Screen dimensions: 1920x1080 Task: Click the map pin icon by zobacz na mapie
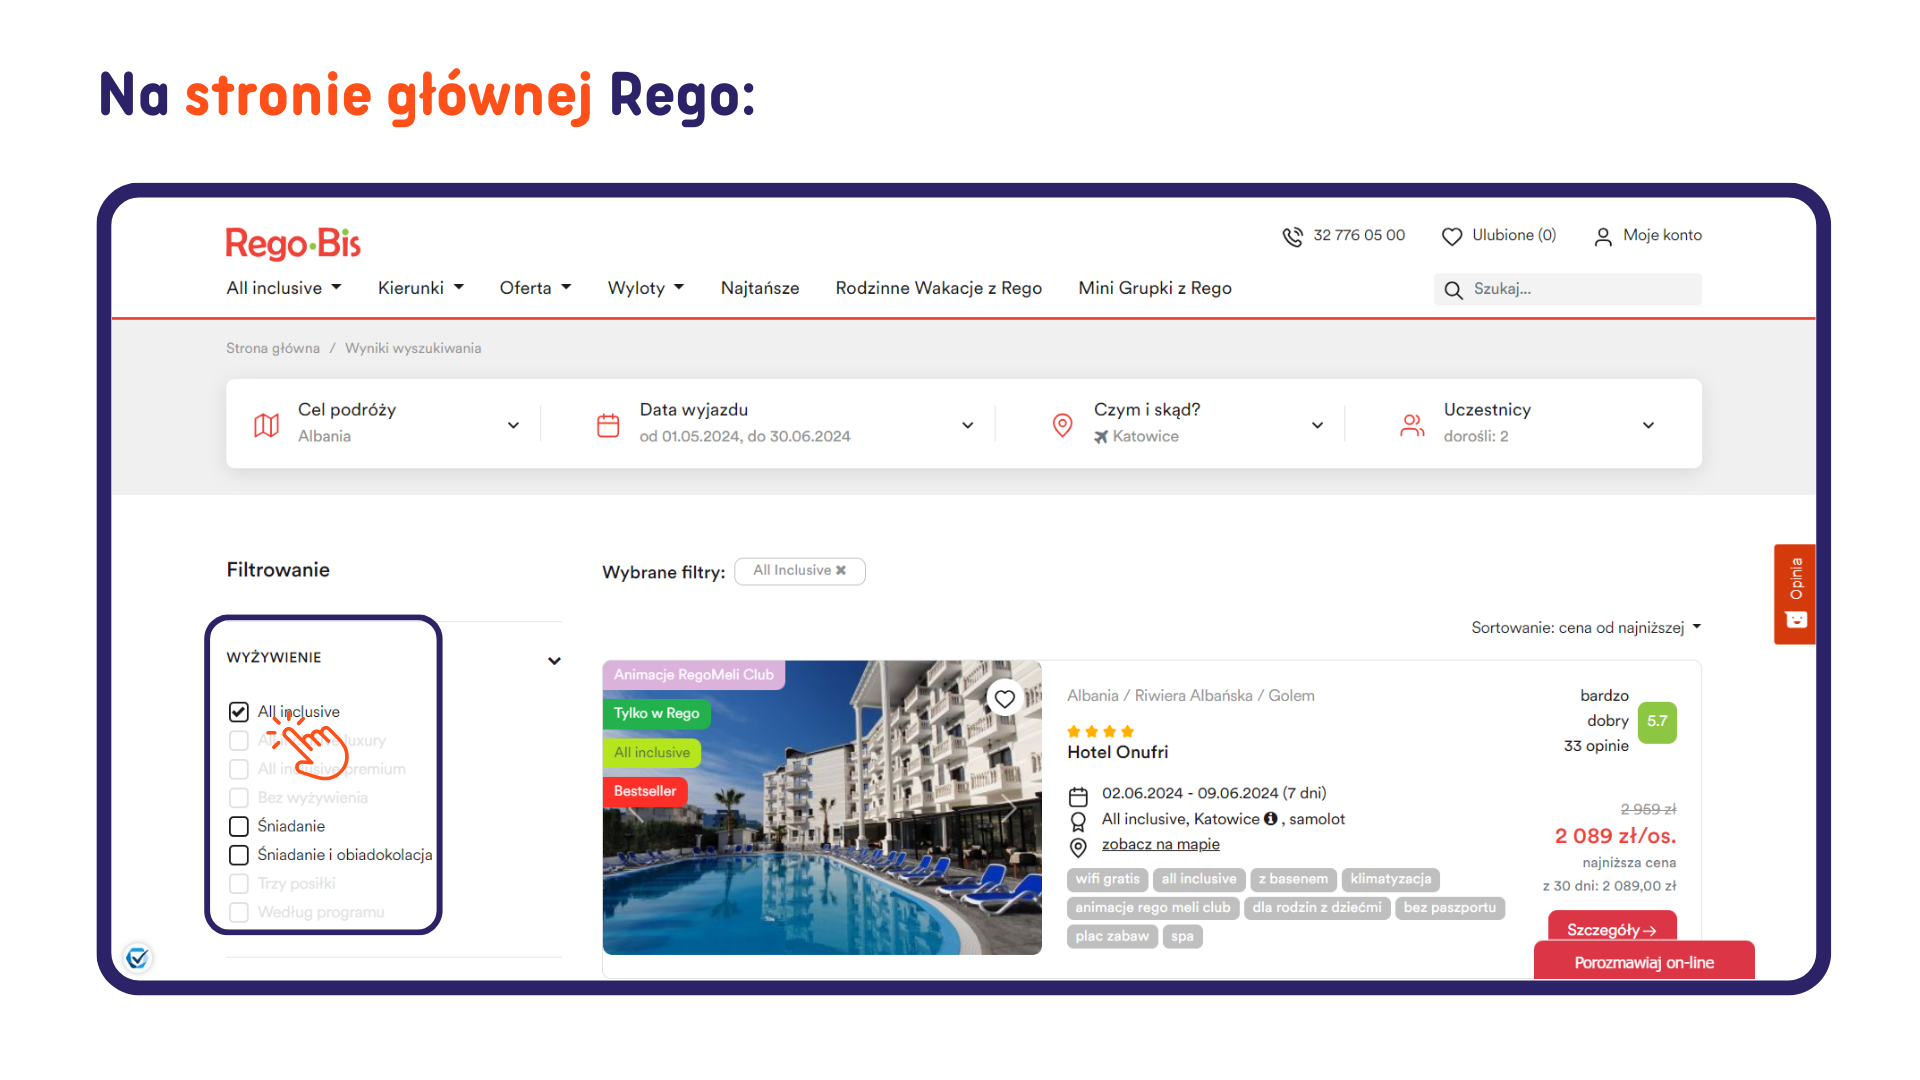(x=1078, y=847)
